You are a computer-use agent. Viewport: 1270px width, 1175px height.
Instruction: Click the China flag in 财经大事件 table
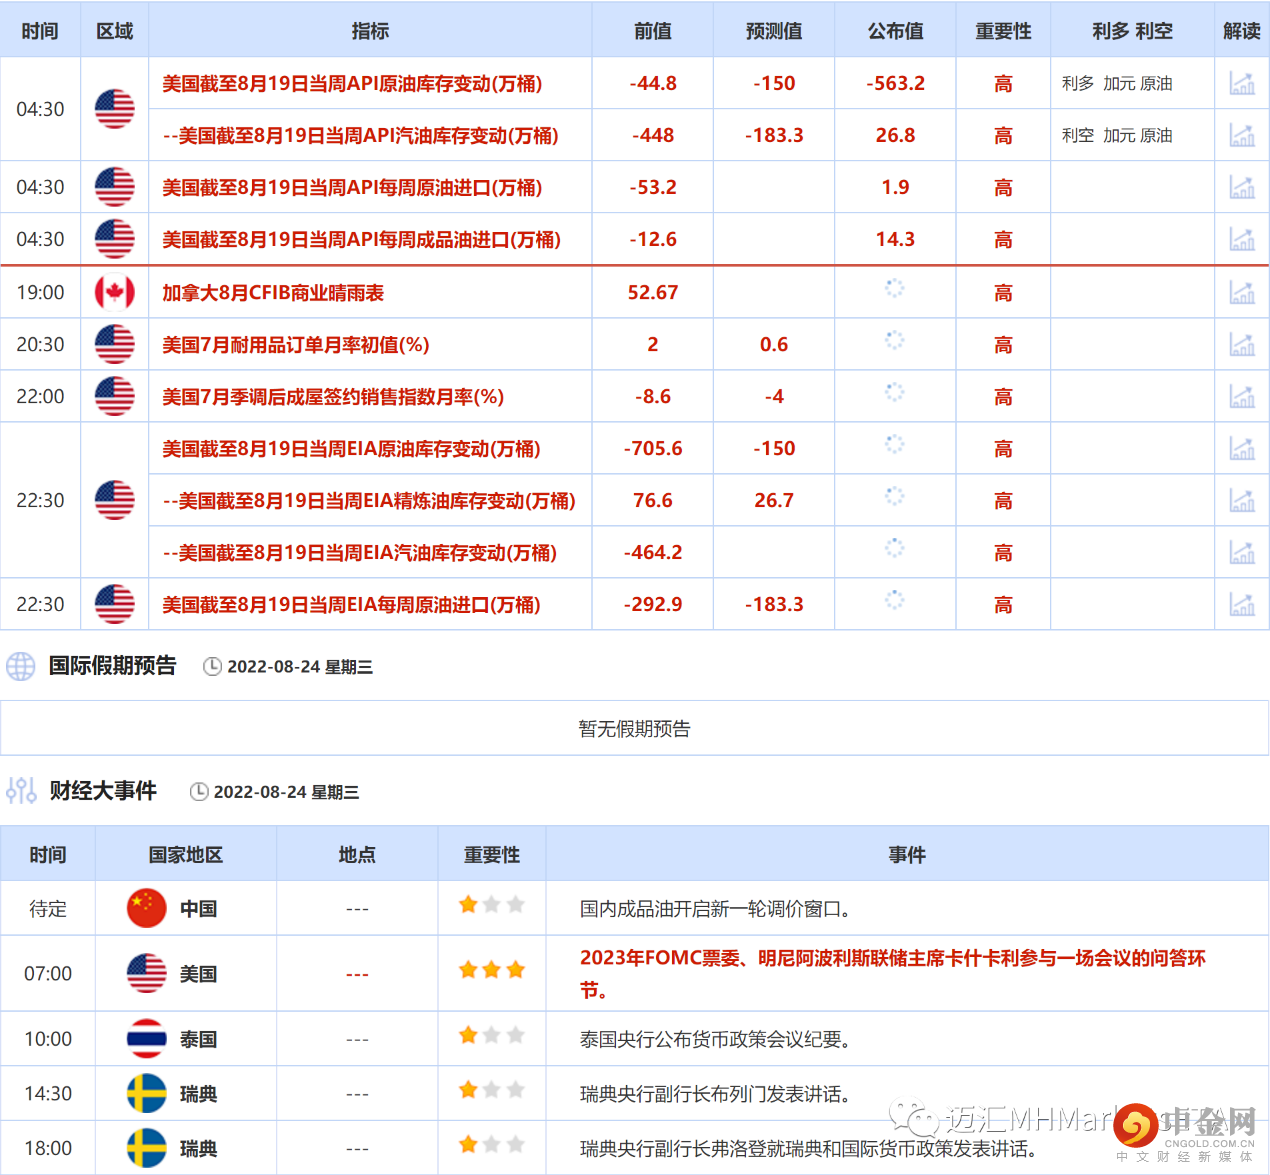point(146,907)
